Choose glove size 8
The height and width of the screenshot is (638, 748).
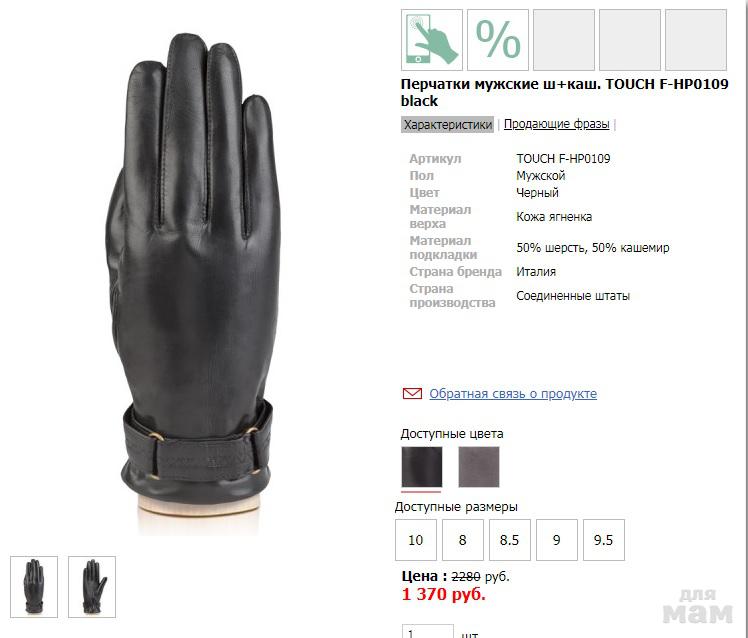tap(463, 540)
